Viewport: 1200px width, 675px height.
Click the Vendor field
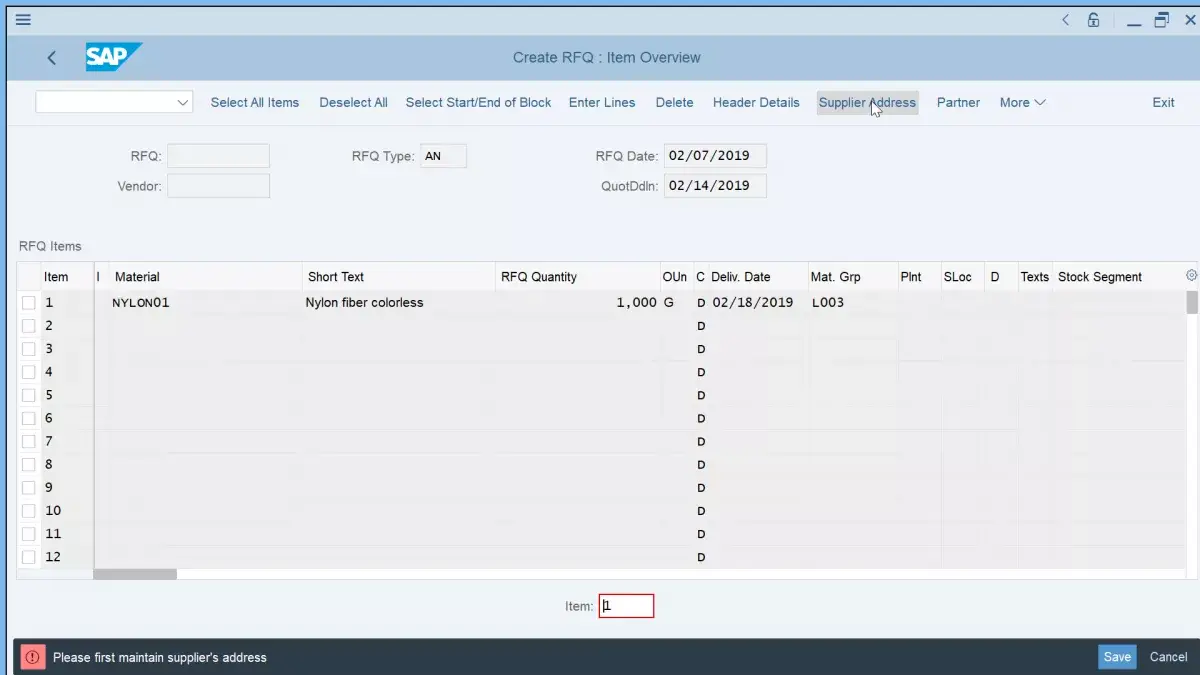click(x=218, y=186)
